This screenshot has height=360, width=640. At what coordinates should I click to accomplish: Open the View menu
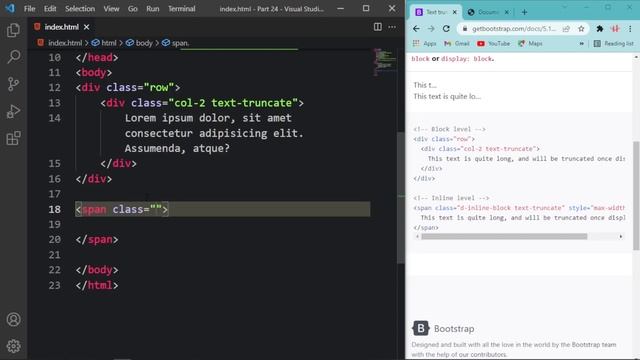pyautogui.click(x=111, y=9)
